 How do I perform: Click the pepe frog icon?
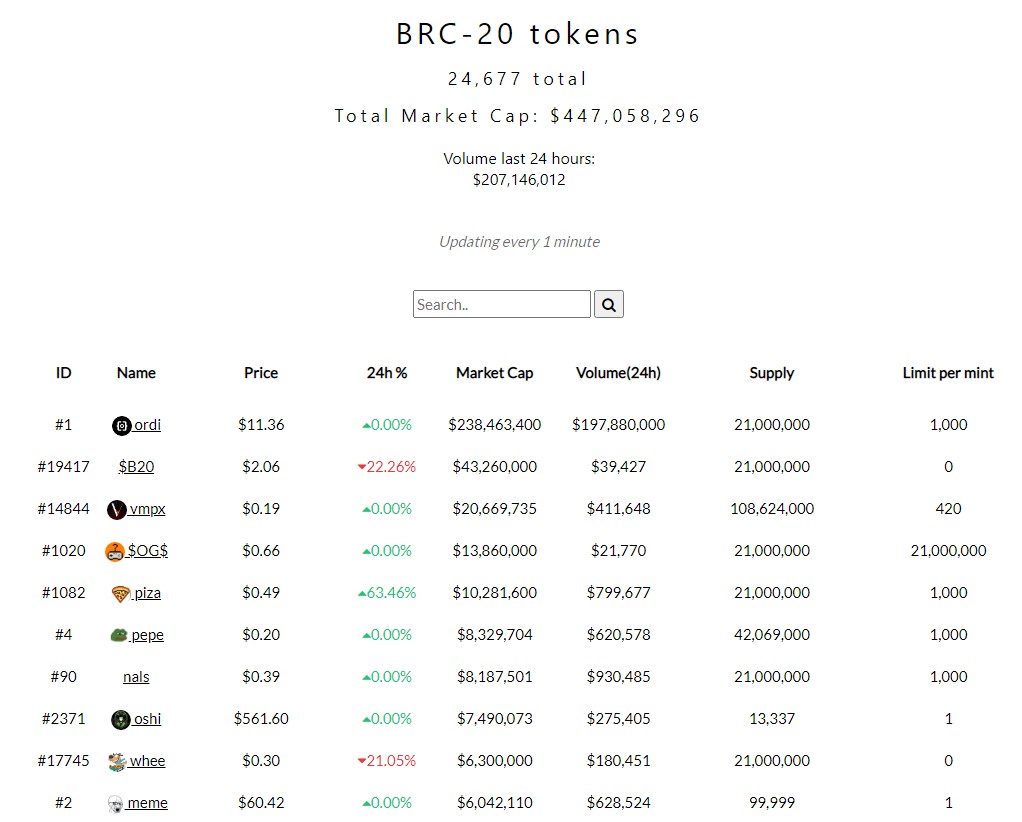point(119,636)
